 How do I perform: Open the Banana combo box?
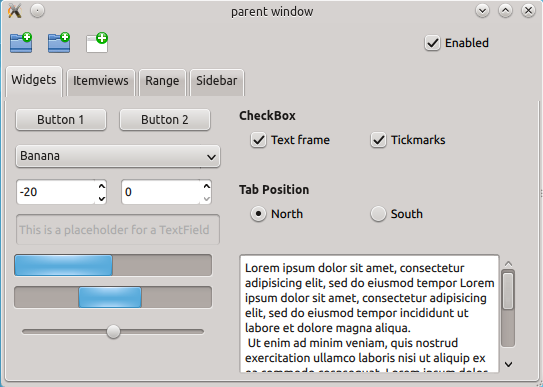point(118,156)
